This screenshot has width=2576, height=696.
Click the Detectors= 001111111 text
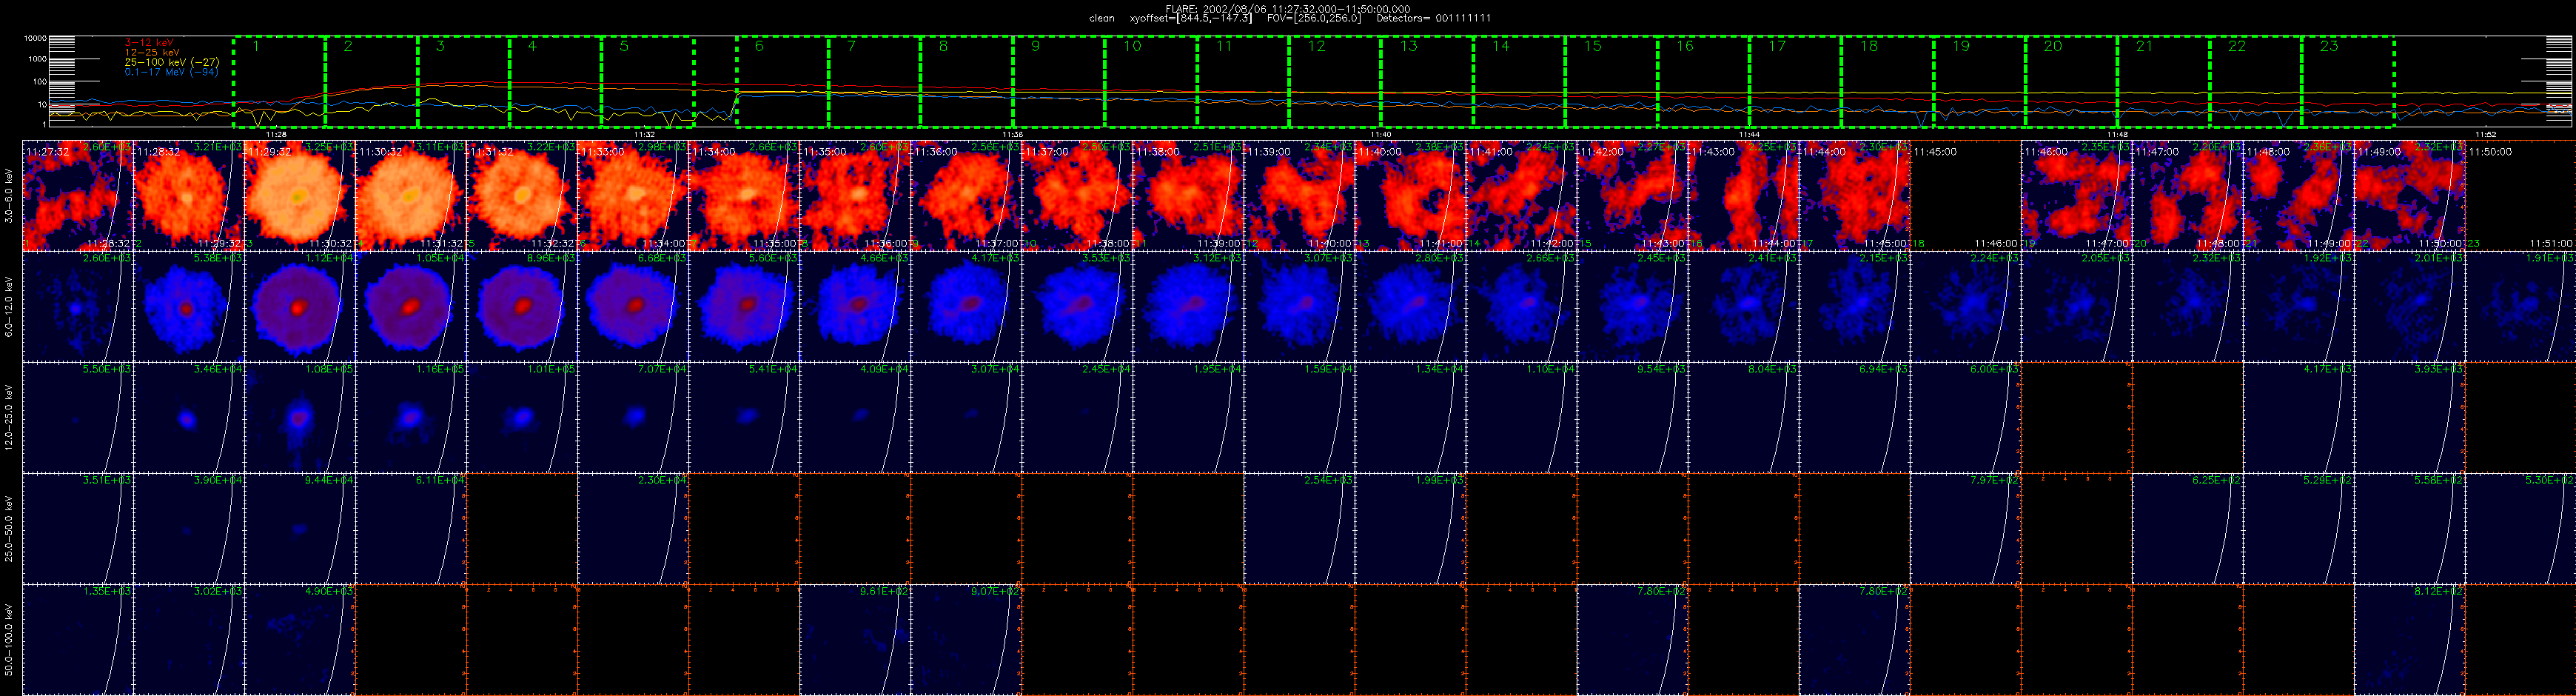[1435, 18]
